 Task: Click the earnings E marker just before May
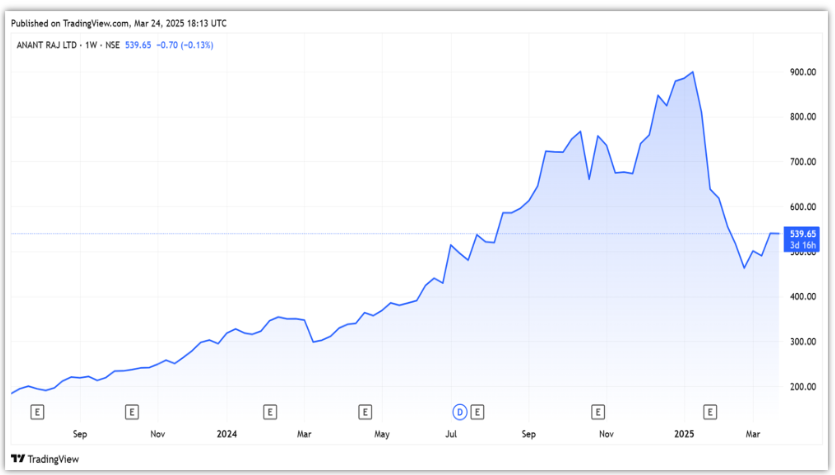(x=365, y=411)
